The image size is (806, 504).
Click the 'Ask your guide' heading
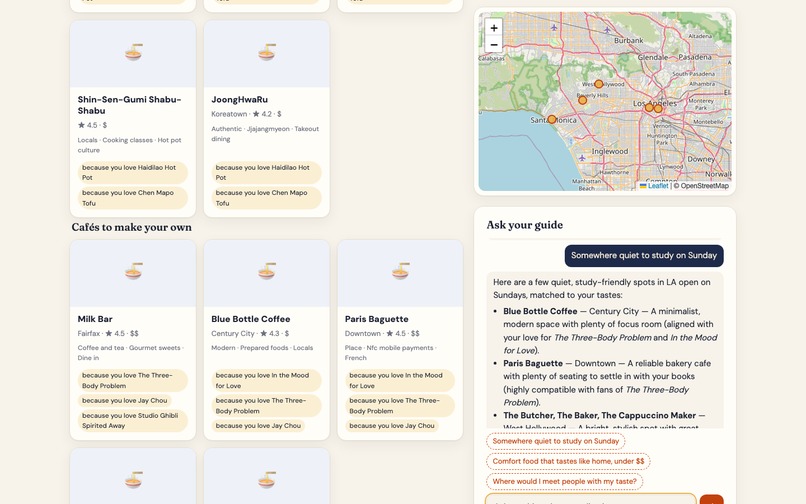pos(525,225)
